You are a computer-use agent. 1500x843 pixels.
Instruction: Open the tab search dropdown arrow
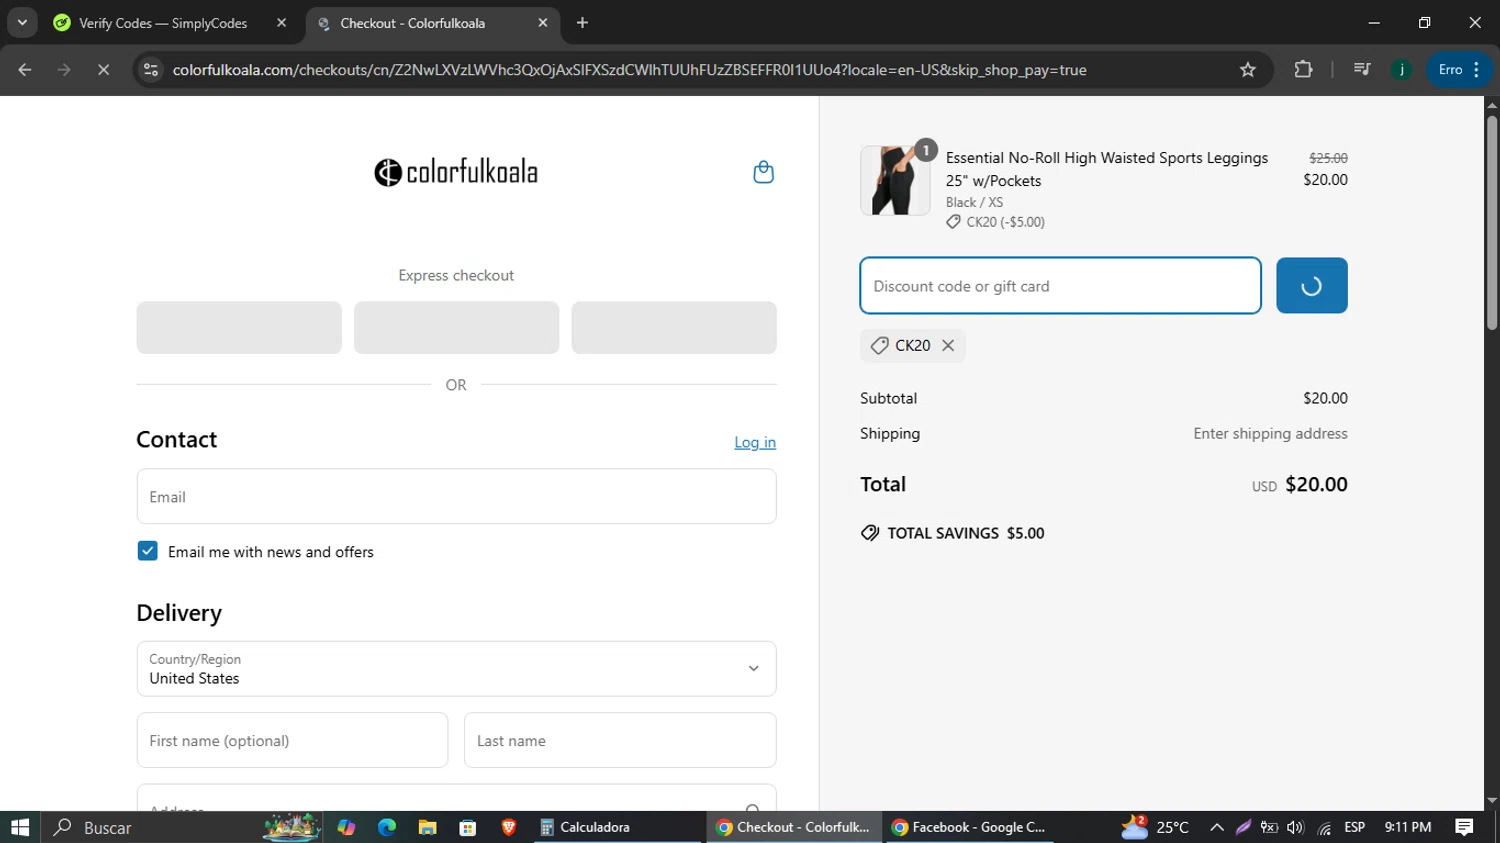(x=22, y=23)
